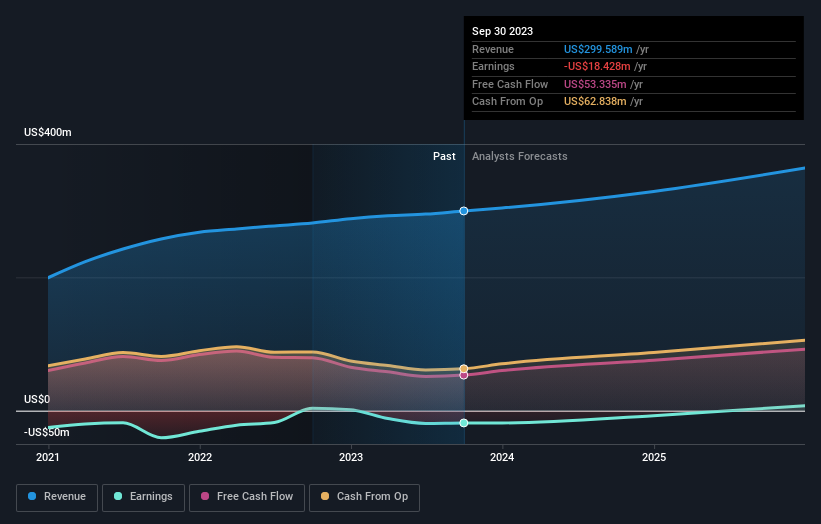The width and height of the screenshot is (821, 524).
Task: Toggle the Earnings legend button
Action: coord(143,497)
